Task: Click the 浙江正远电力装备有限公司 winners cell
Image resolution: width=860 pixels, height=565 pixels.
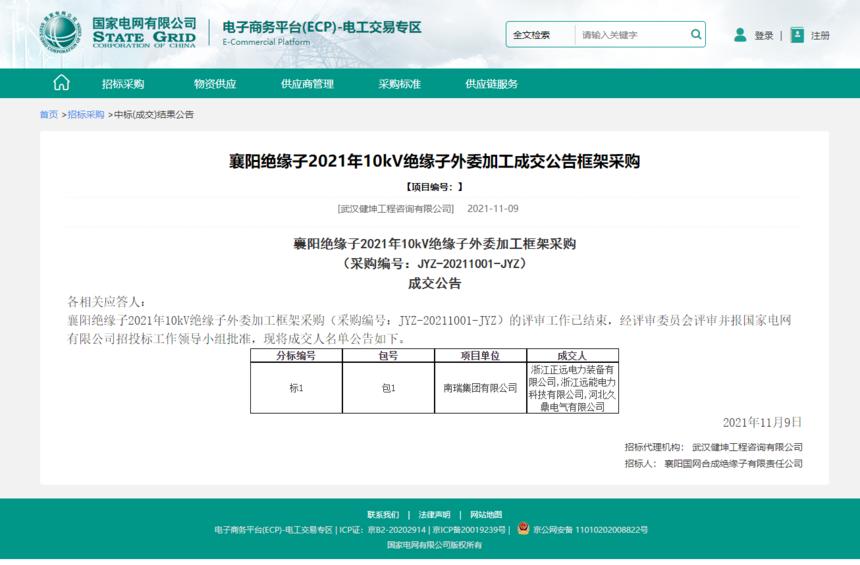Action: point(572,388)
